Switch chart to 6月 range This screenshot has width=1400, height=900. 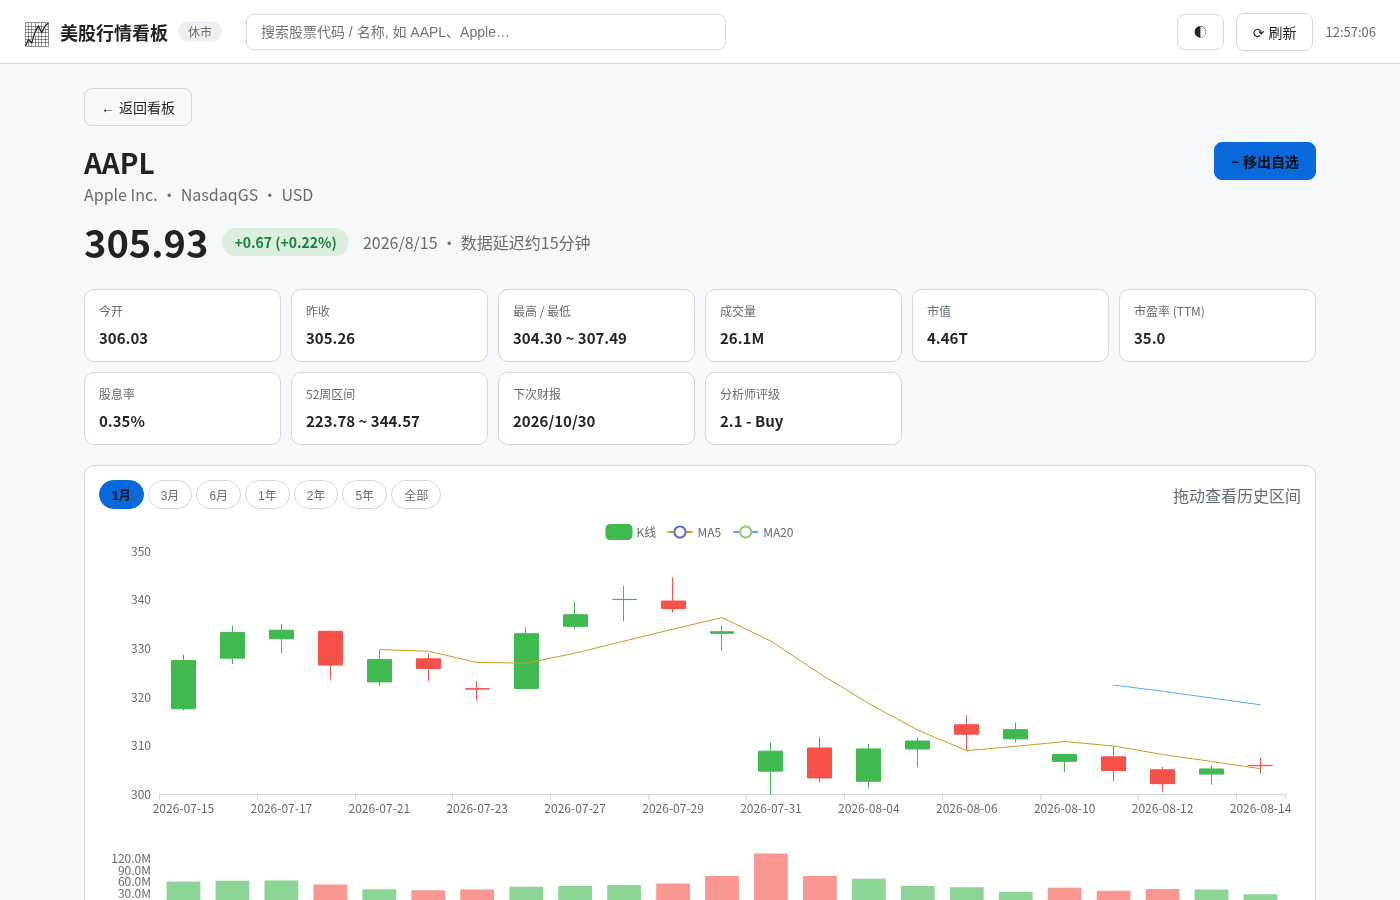point(218,495)
